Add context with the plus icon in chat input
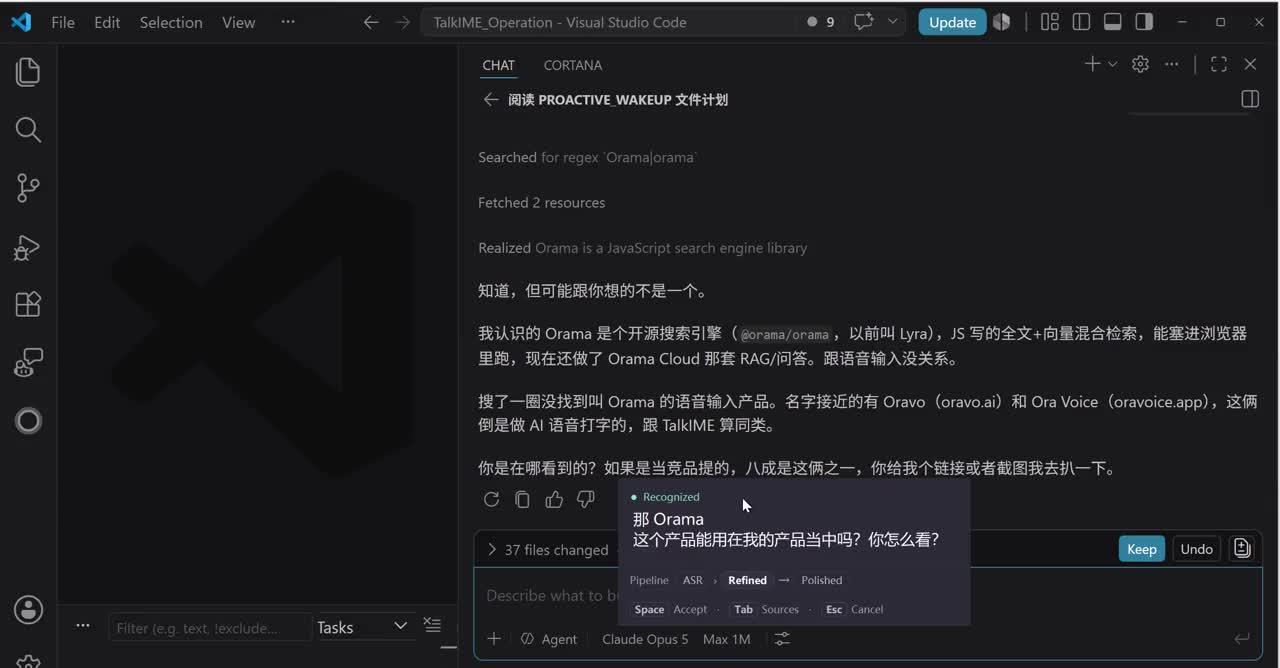The width and height of the screenshot is (1280, 668). (494, 639)
